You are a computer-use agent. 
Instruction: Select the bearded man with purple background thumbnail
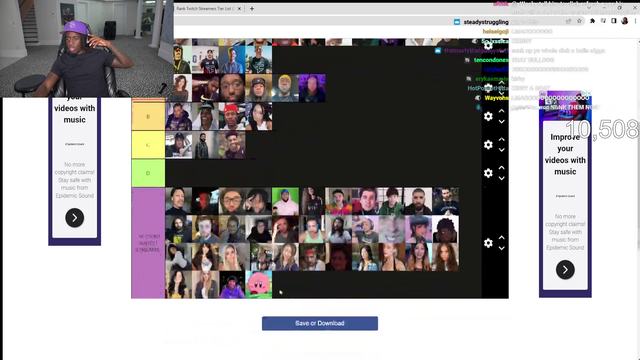(312, 88)
